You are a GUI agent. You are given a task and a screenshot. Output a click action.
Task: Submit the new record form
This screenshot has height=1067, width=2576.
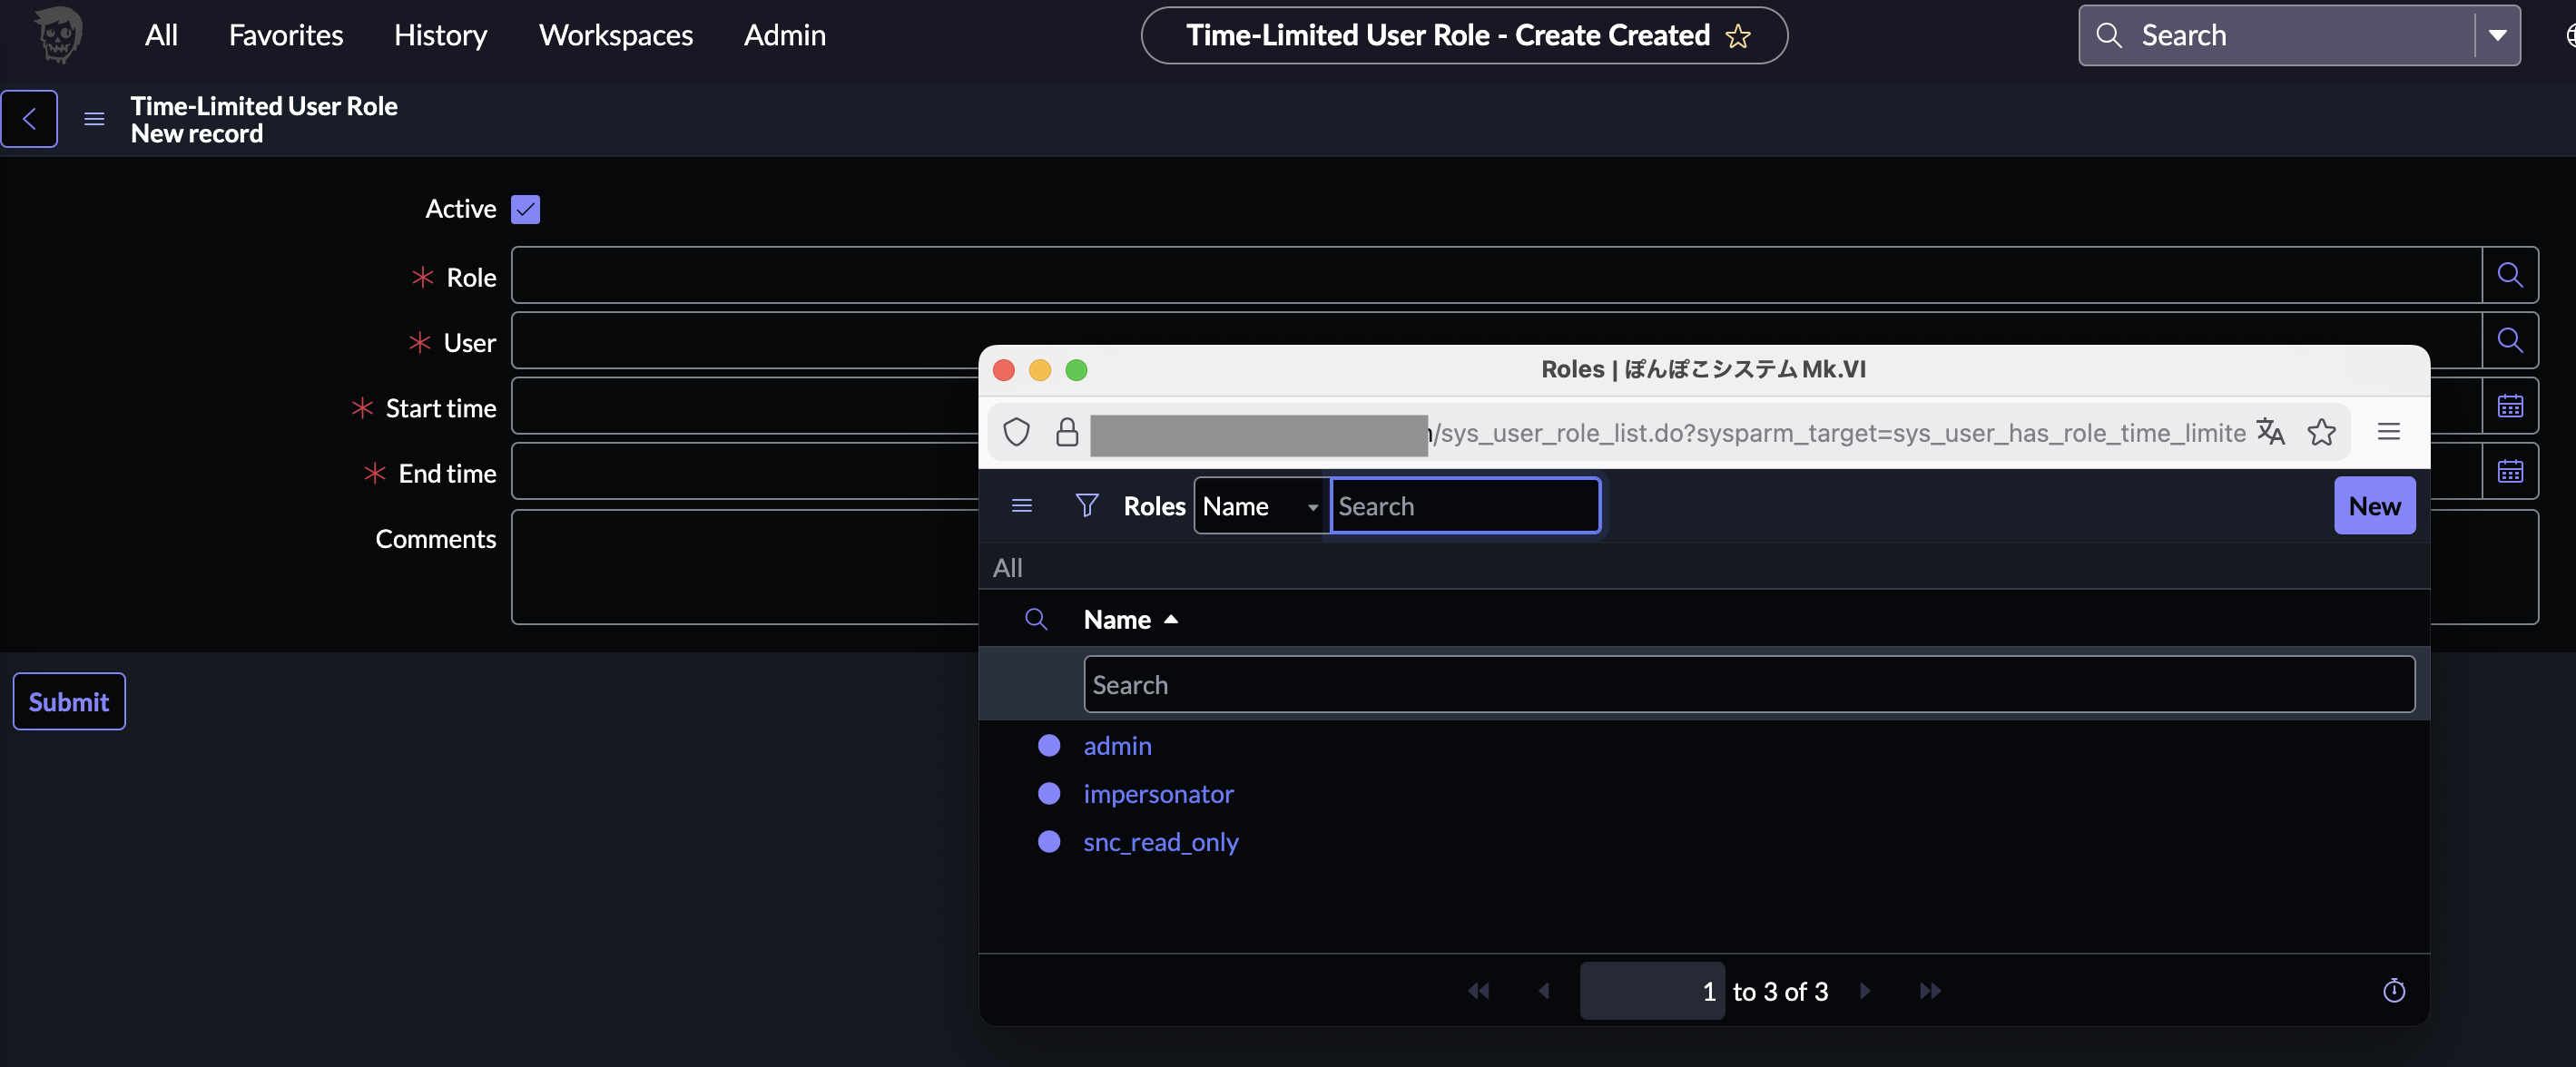coord(69,701)
